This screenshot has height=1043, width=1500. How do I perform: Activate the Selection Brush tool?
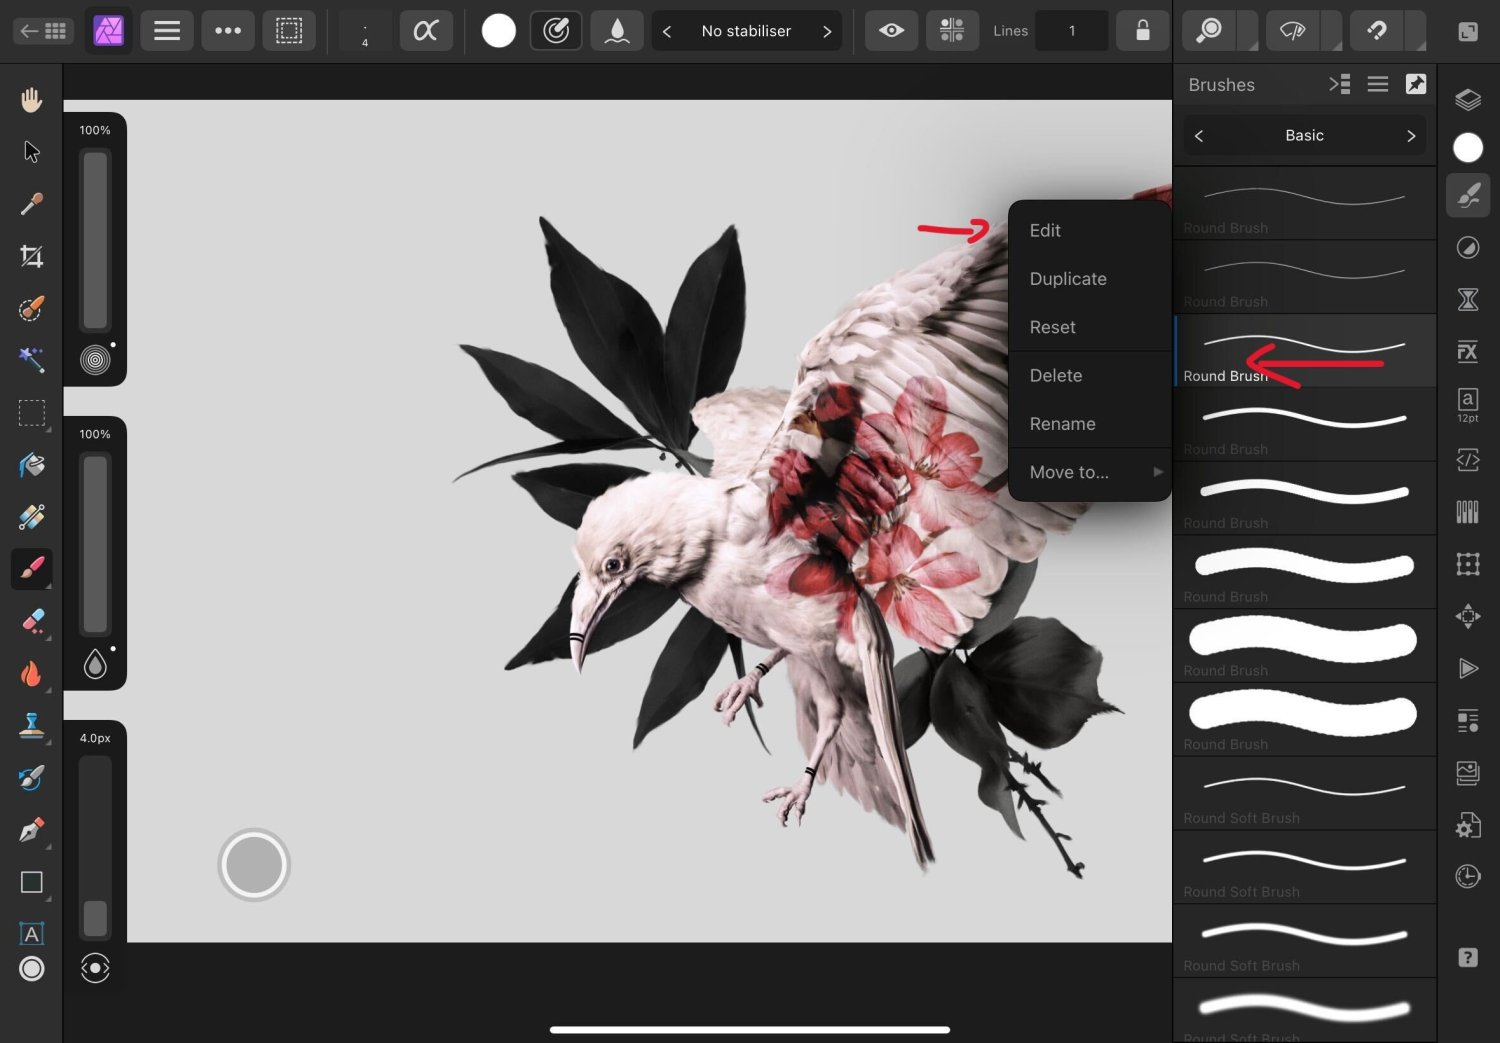tap(31, 309)
